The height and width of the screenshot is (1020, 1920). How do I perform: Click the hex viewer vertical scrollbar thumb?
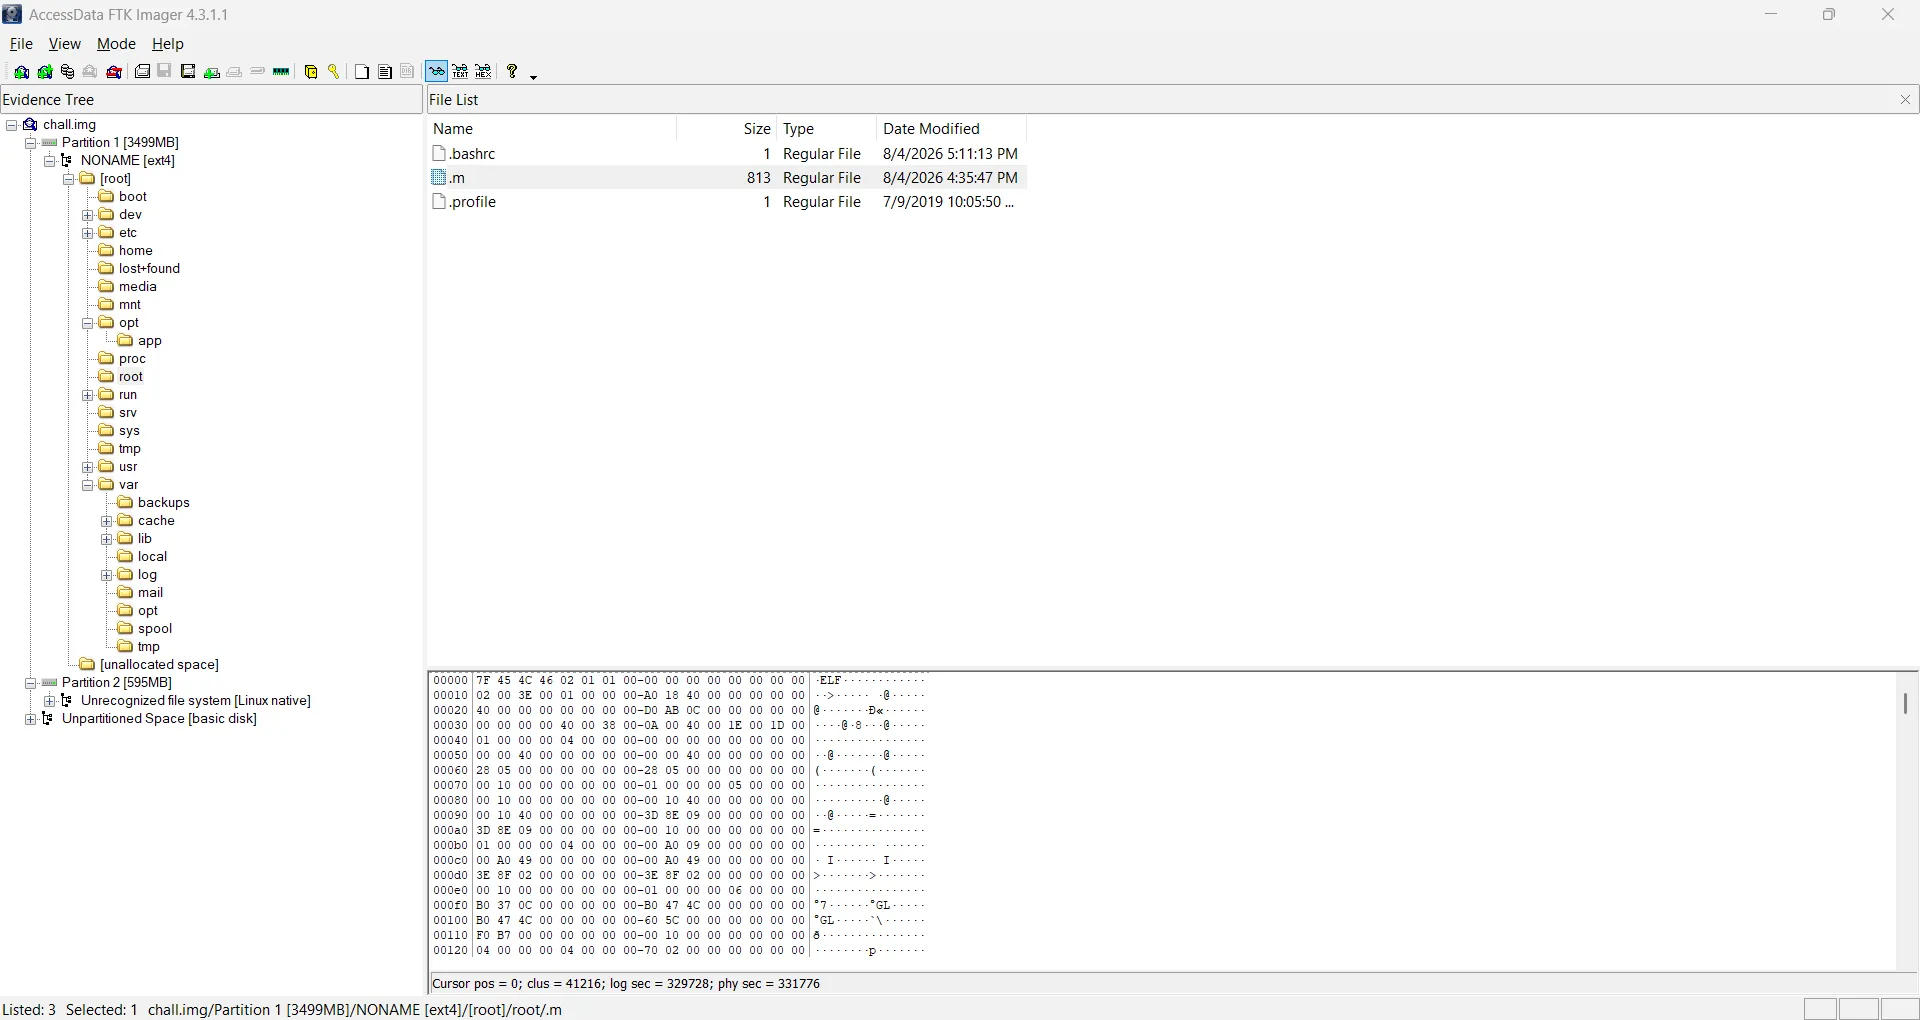pyautogui.click(x=1905, y=704)
